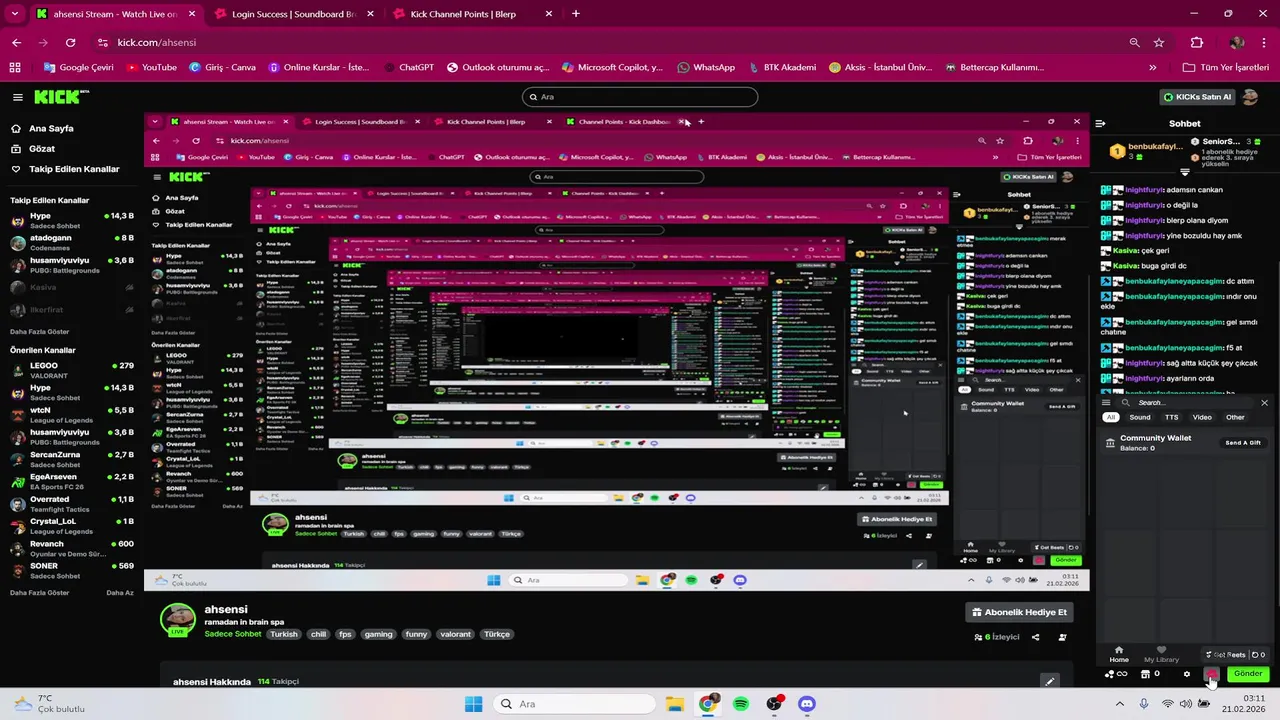
Task: Expand Daha Fazla Göster under followed channels
Action: 40,331
